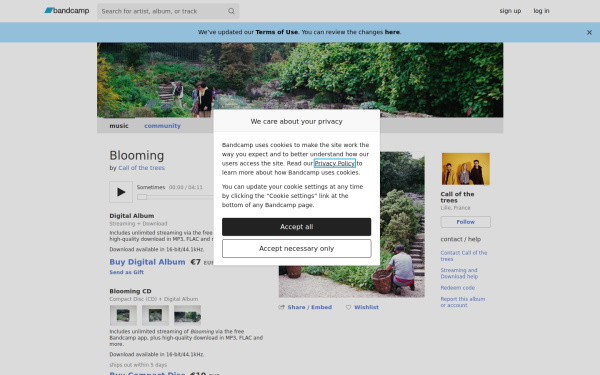The width and height of the screenshot is (600, 375).
Task: Click Accept all cookies button
Action: pyautogui.click(x=297, y=227)
